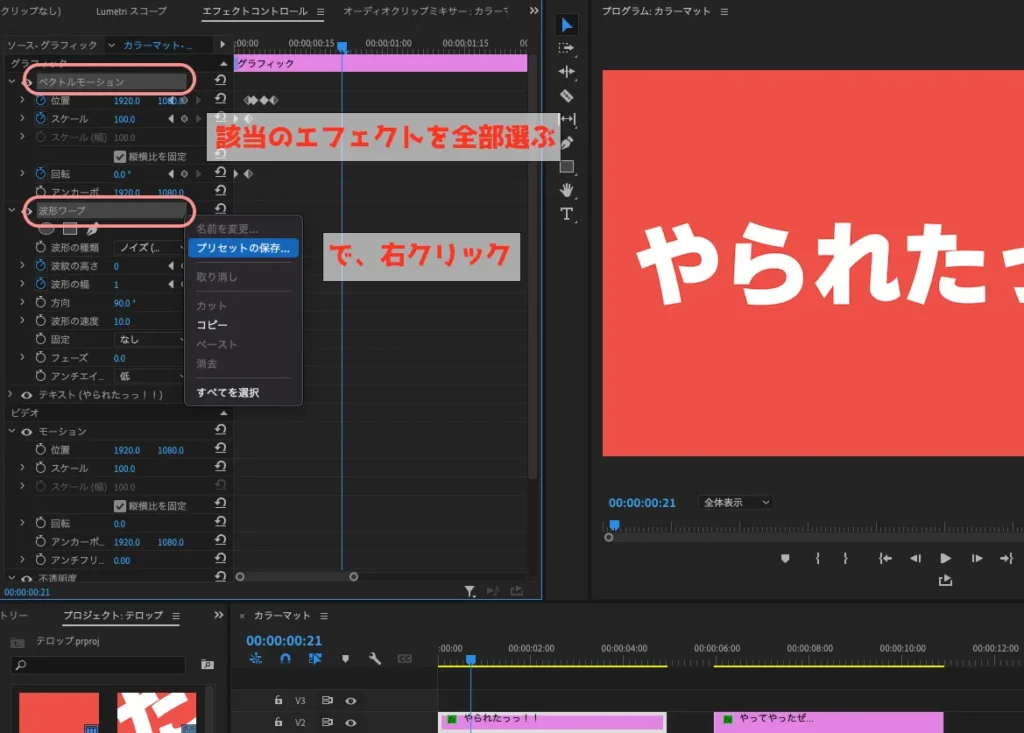
Task: Toggle the 縦横比を固定 checkbox under スケール
Action: [x=120, y=155]
